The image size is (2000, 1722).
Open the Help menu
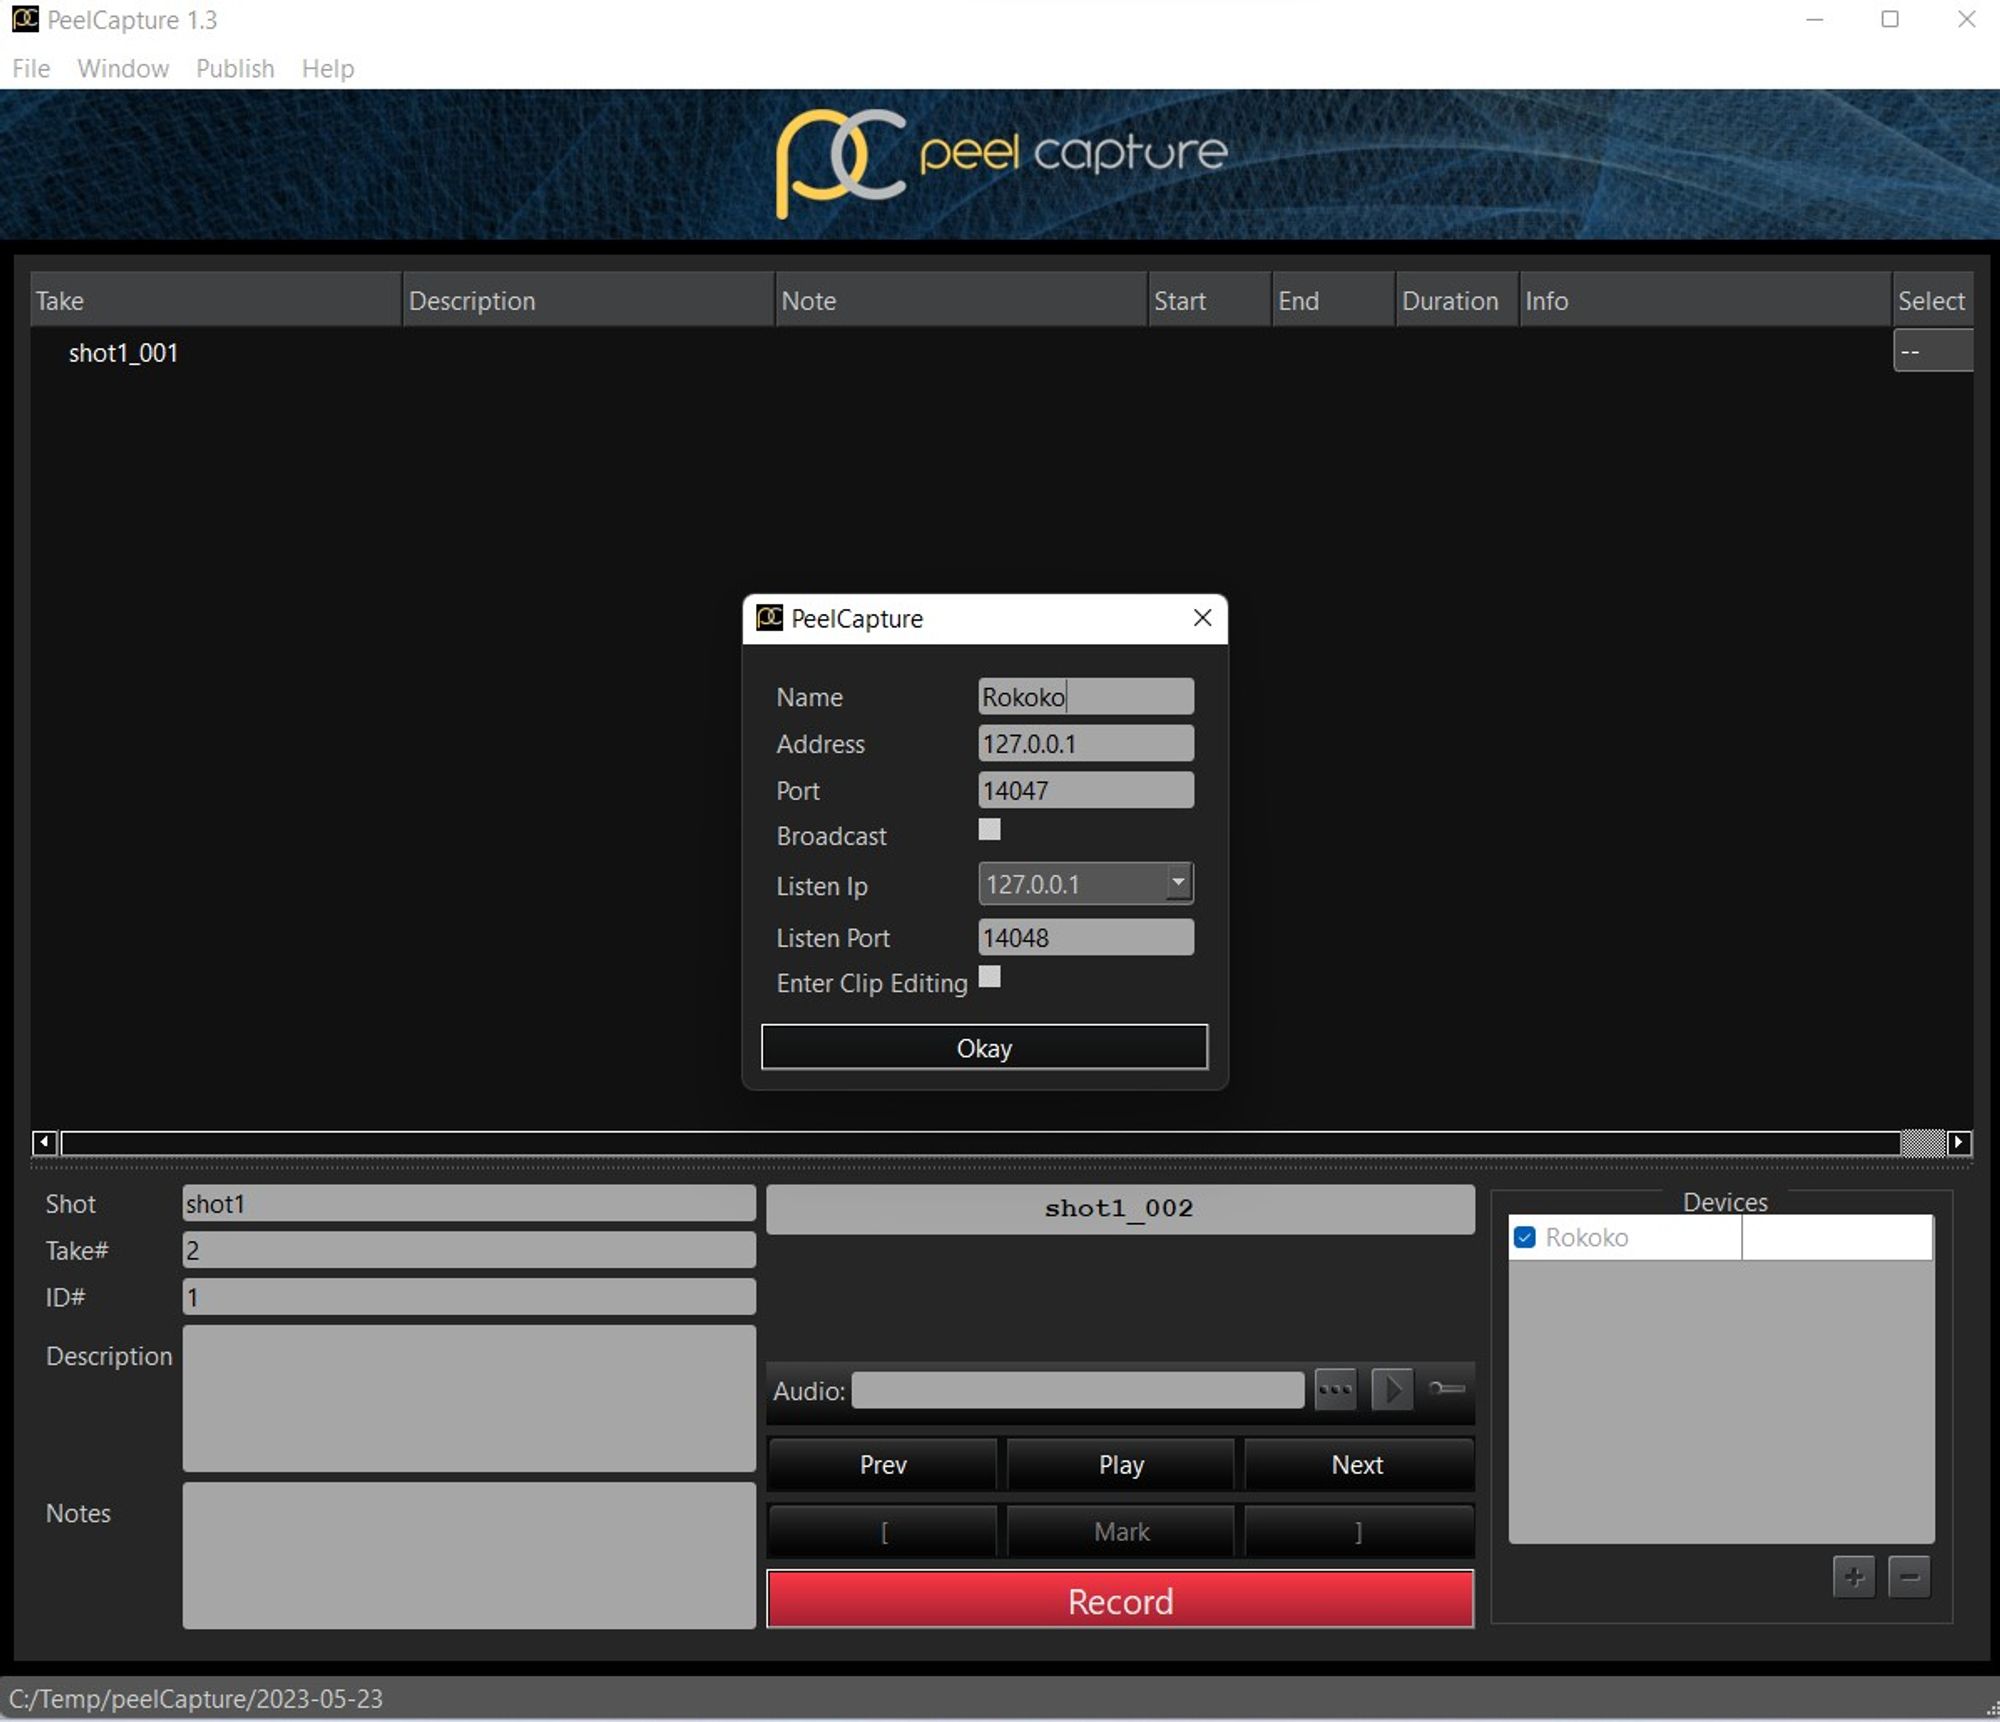328,68
